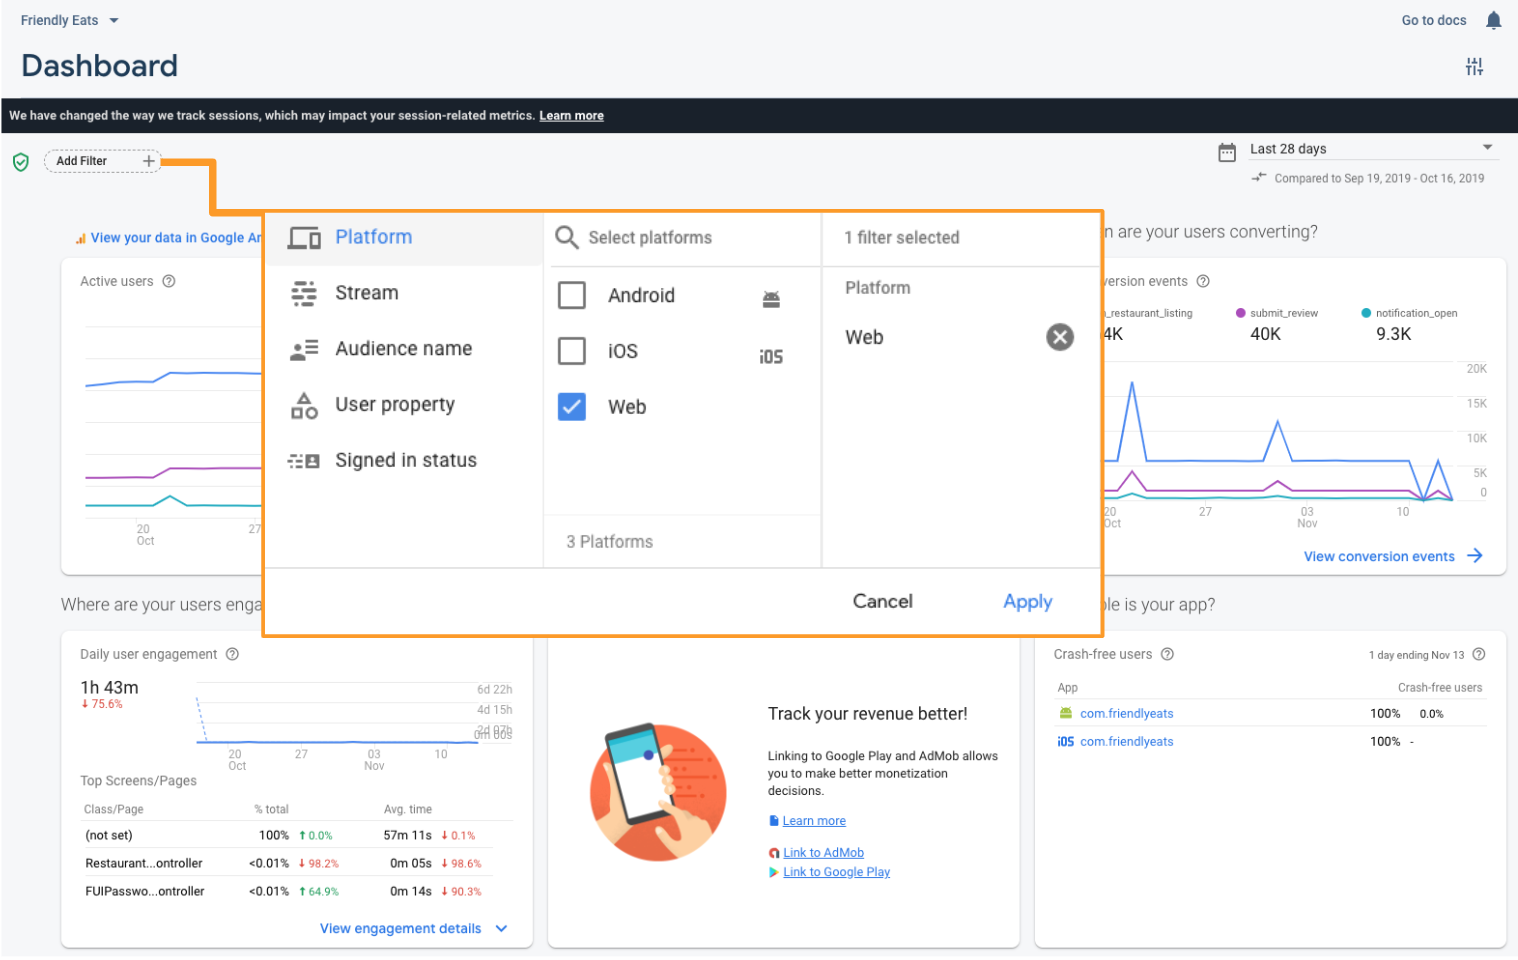This screenshot has height=960, width=1518.
Task: Click the purple submit_review legend dot
Action: [x=1241, y=313]
